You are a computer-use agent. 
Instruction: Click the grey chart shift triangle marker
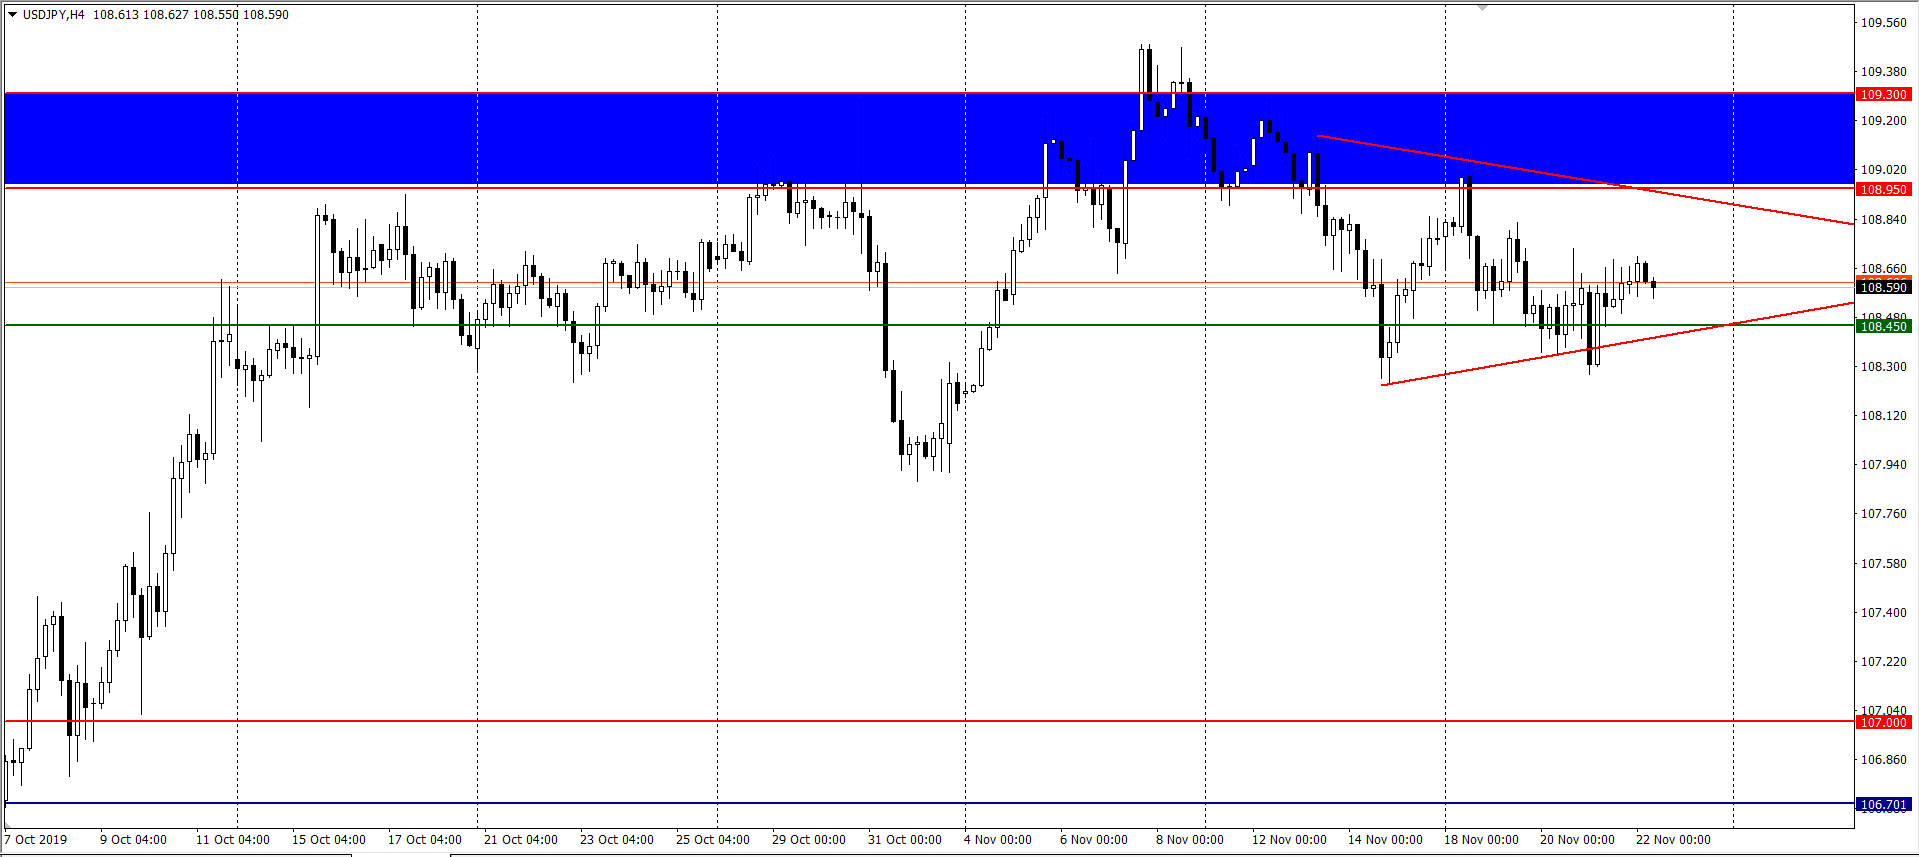pyautogui.click(x=1483, y=7)
